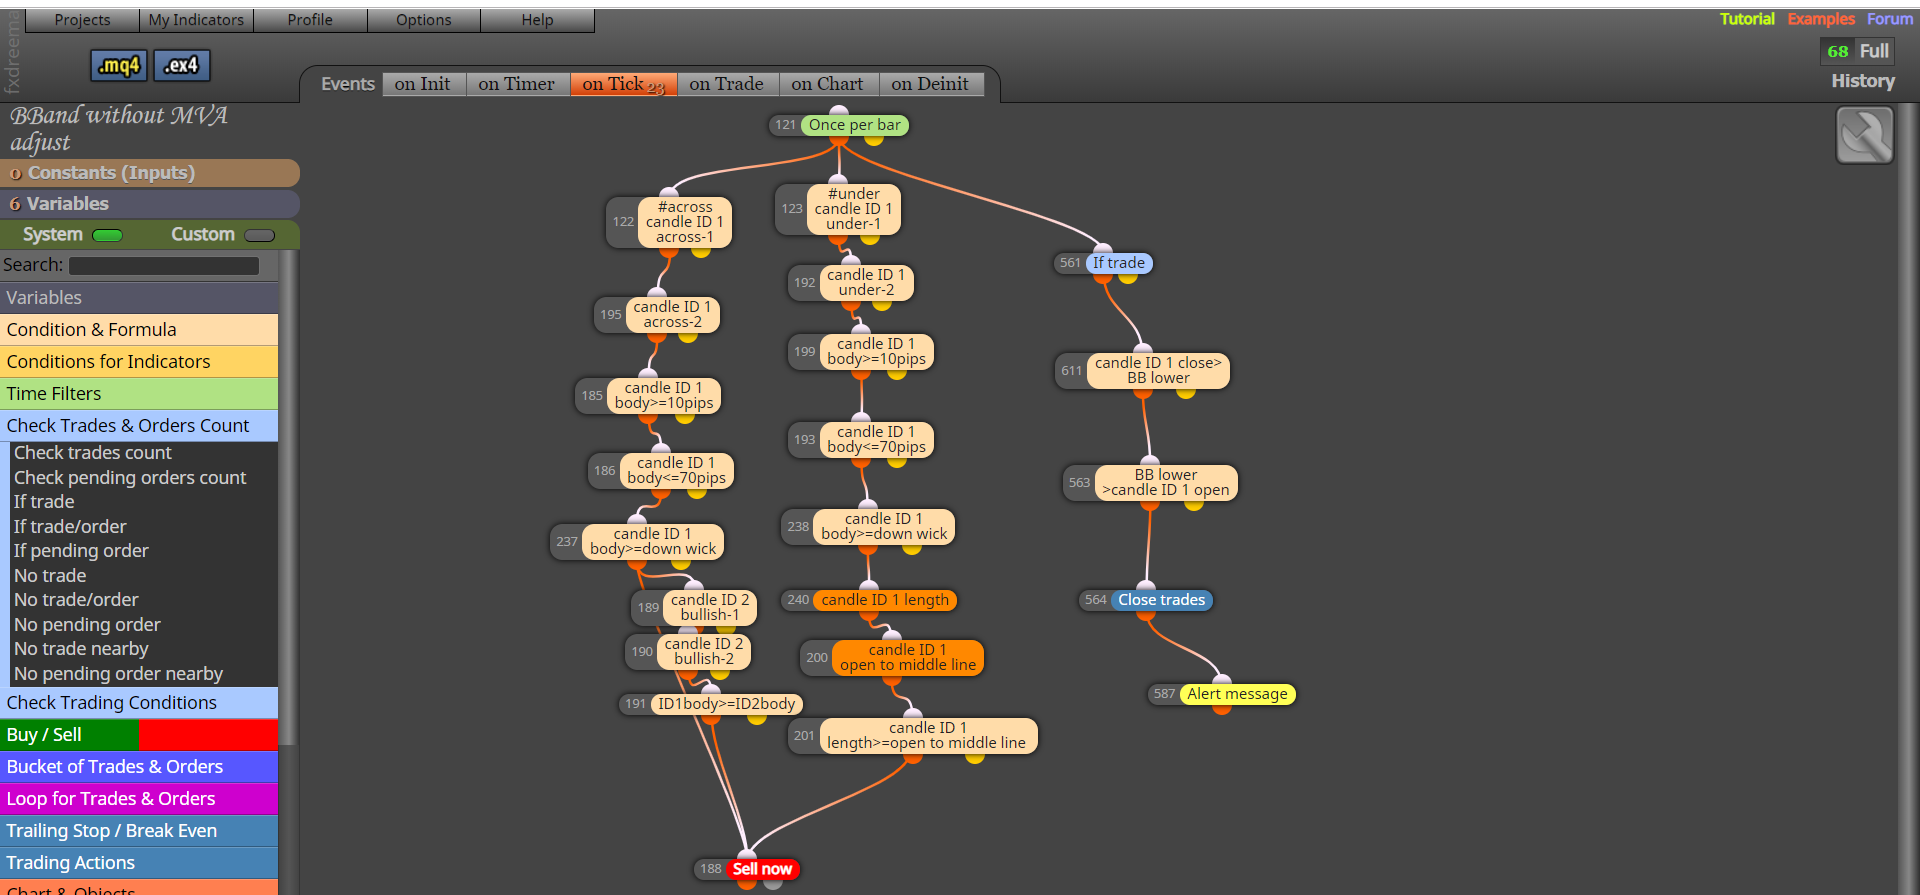
Task: Toggle the System variables switch
Action: (107, 236)
